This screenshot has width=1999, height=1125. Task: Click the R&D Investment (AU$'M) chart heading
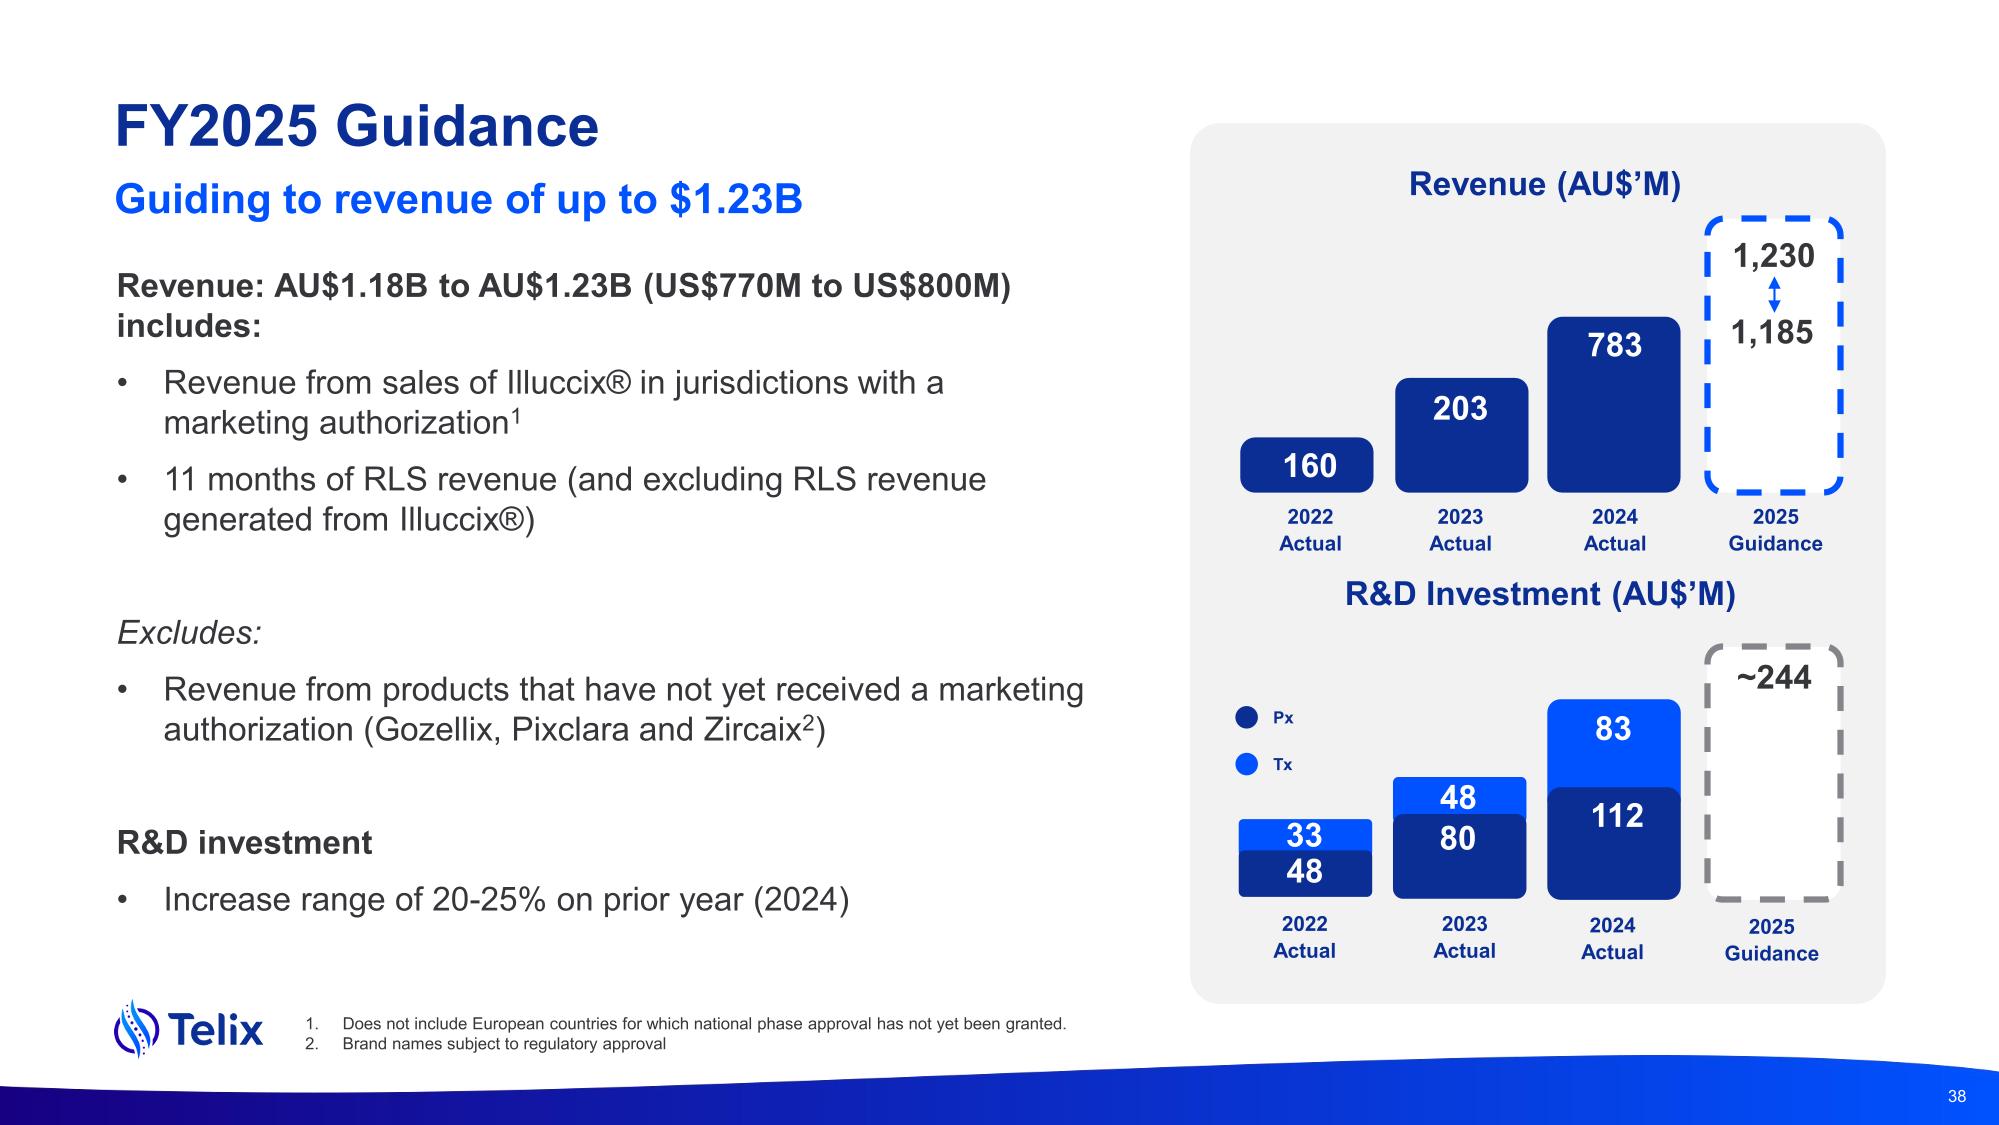point(1540,594)
